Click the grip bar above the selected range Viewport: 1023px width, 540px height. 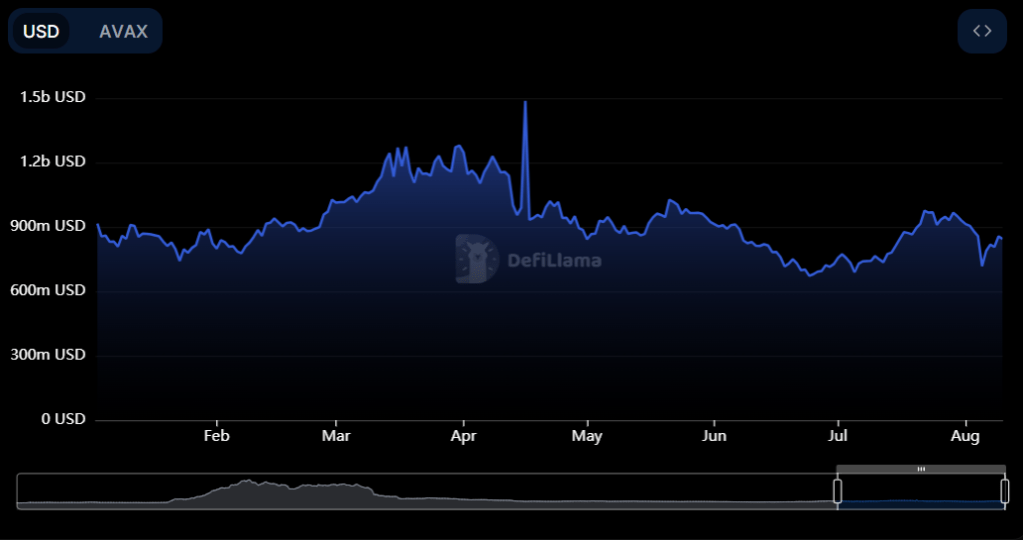point(921,469)
